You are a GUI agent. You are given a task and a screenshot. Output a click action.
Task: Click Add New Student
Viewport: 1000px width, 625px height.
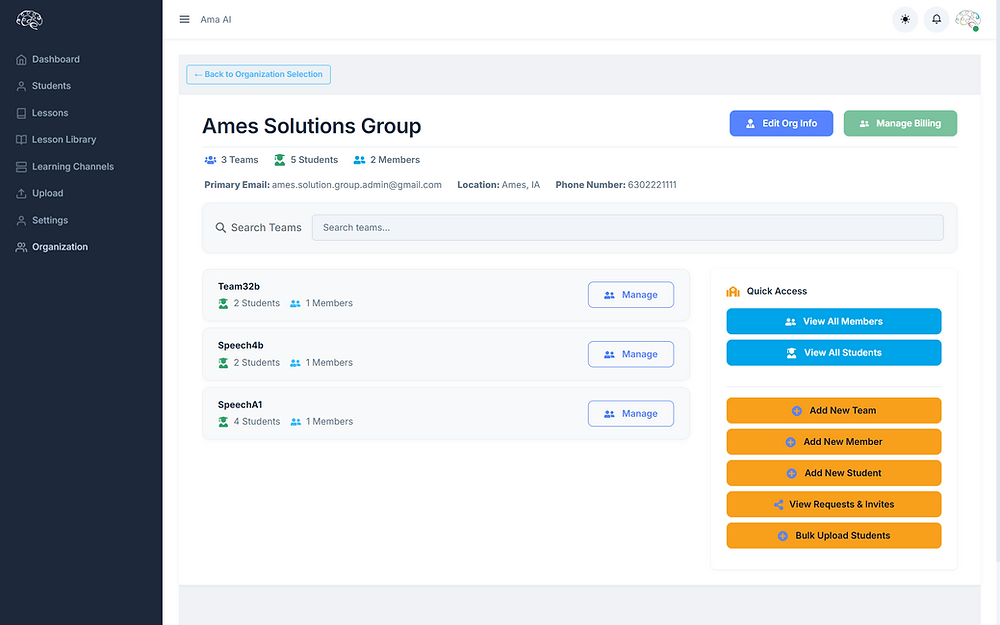coord(834,473)
